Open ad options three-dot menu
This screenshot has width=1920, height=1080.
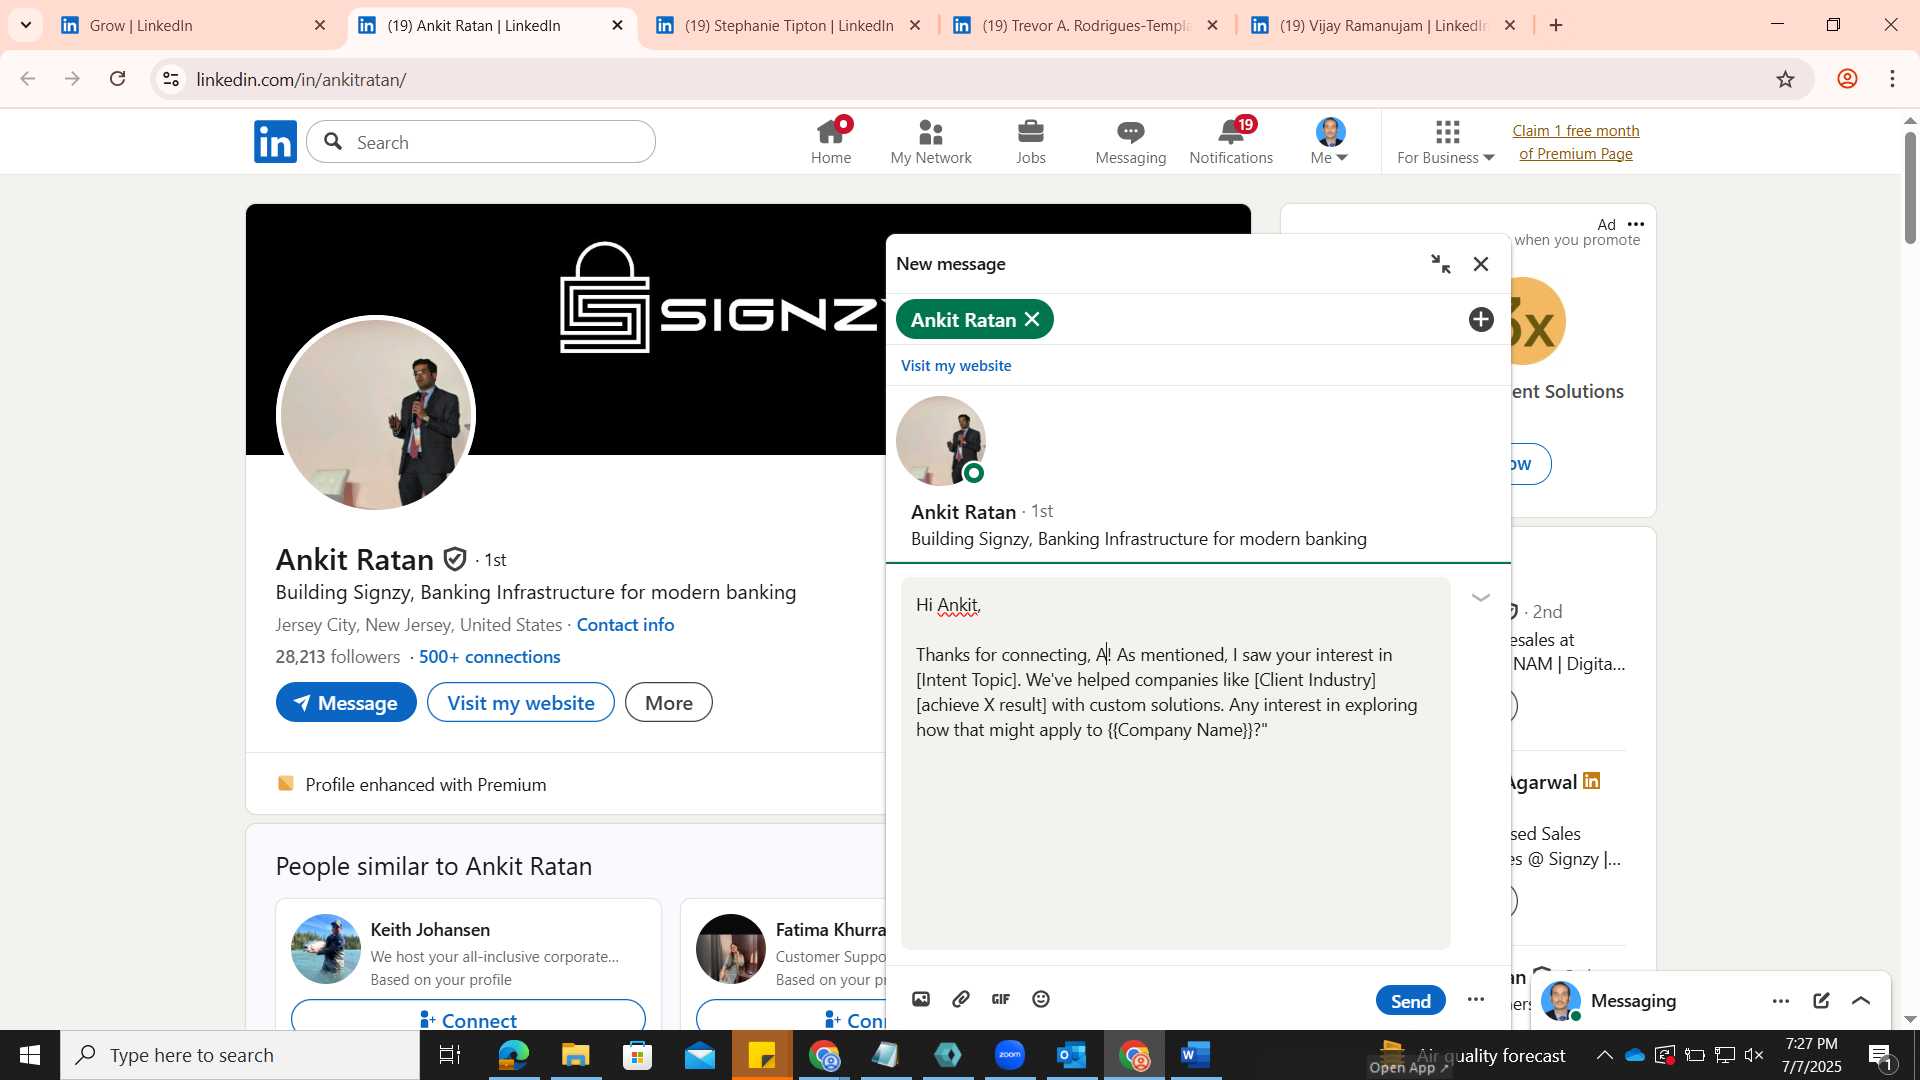(x=1636, y=224)
